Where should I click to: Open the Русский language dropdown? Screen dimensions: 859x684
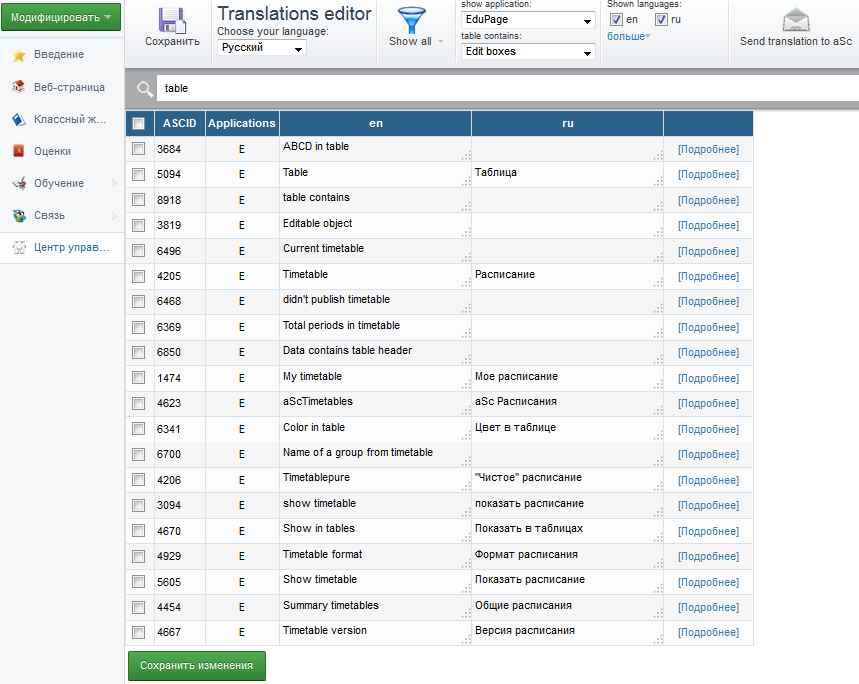click(262, 48)
